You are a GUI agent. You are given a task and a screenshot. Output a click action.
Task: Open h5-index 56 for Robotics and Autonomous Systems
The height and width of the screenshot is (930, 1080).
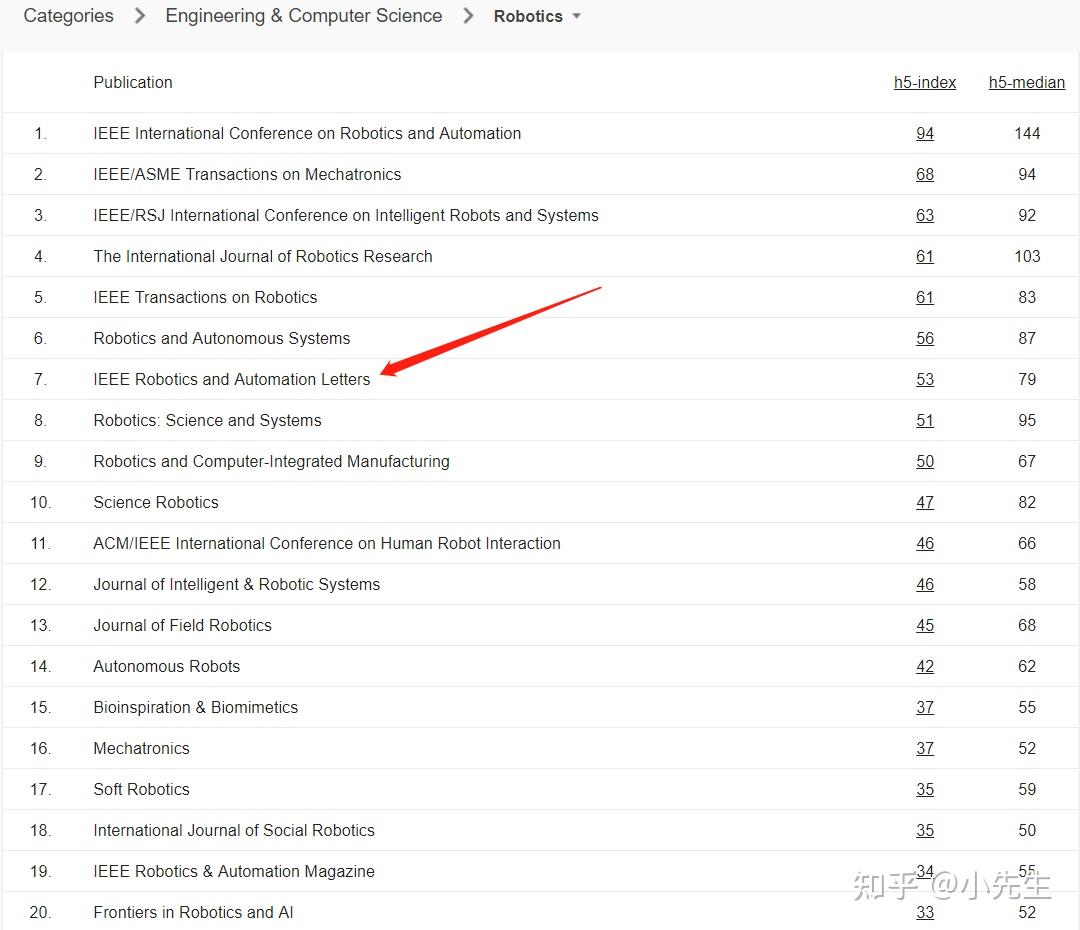tap(925, 338)
